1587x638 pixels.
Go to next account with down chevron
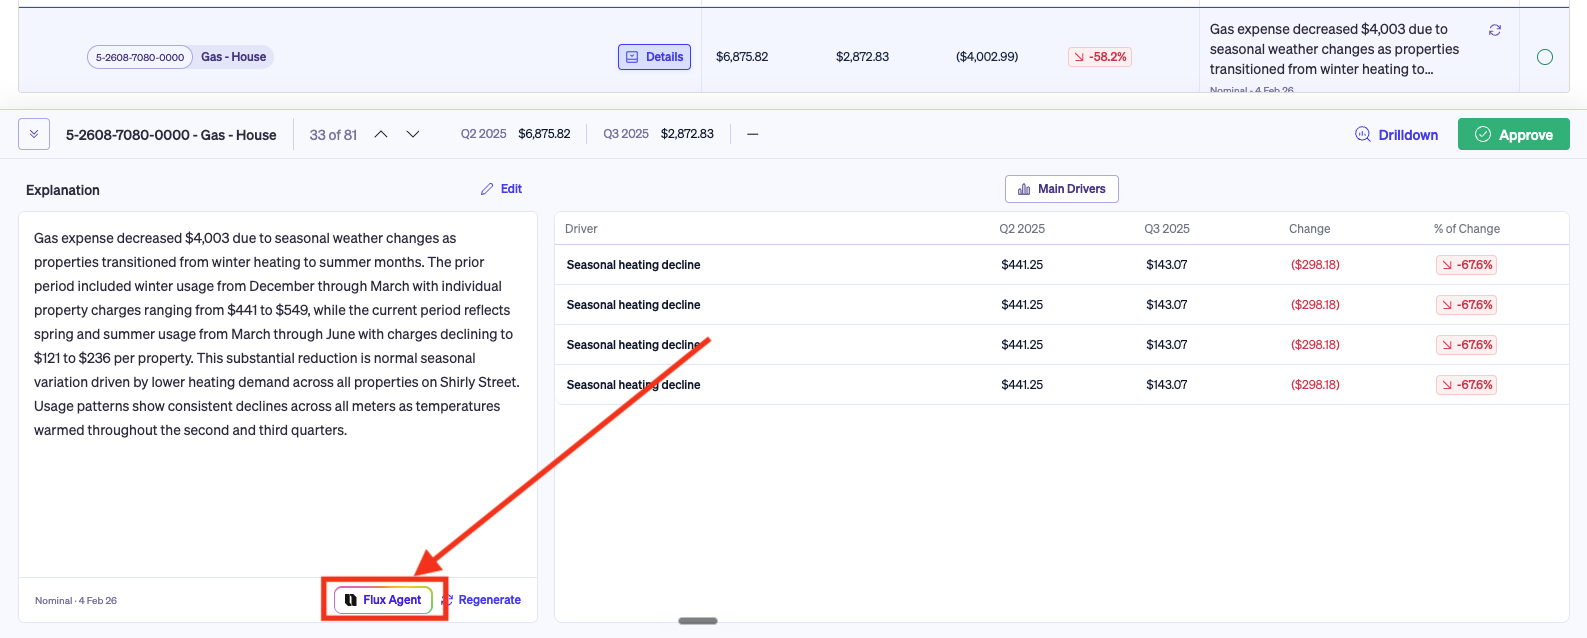tap(413, 134)
